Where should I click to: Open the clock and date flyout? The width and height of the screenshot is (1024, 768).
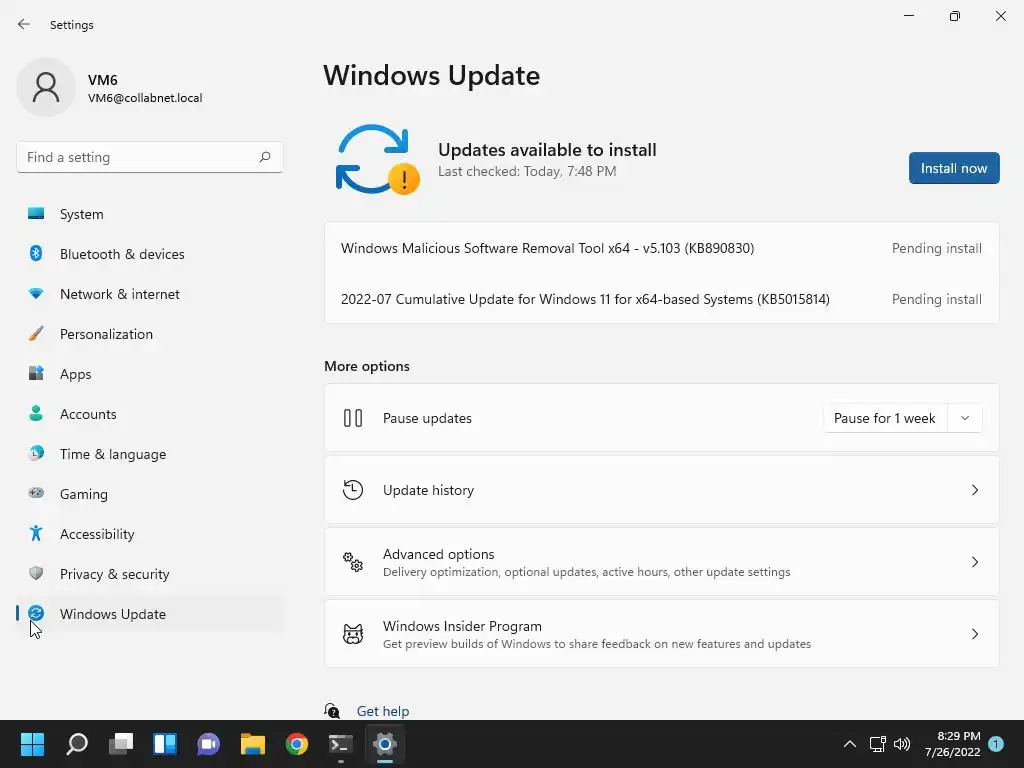[952, 744]
